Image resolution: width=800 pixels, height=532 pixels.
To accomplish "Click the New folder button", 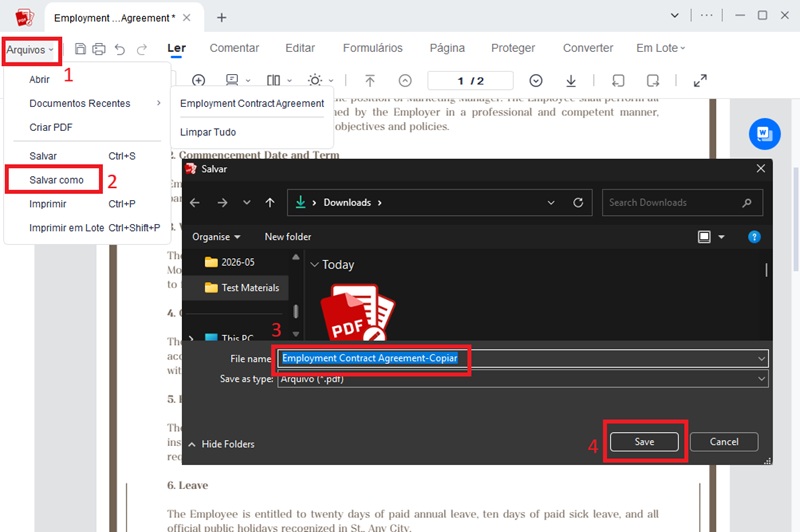I will point(288,237).
